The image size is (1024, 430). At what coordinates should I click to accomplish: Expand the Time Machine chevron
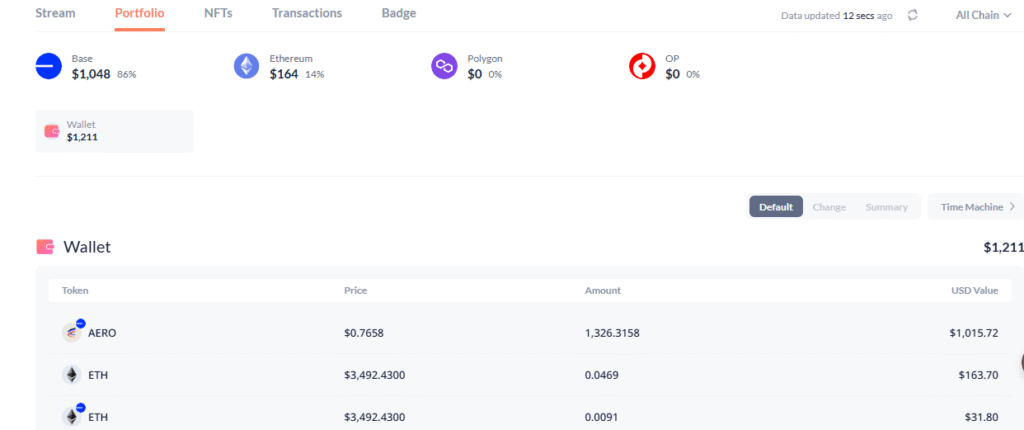coord(1013,207)
